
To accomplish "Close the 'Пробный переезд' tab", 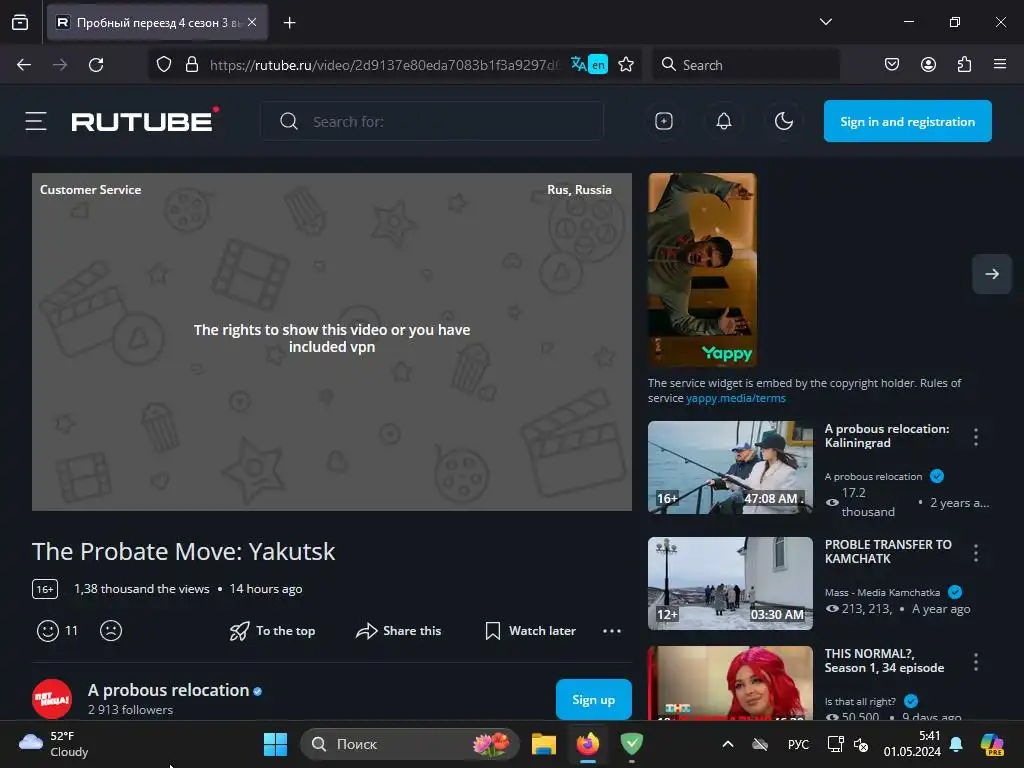I will click(253, 22).
